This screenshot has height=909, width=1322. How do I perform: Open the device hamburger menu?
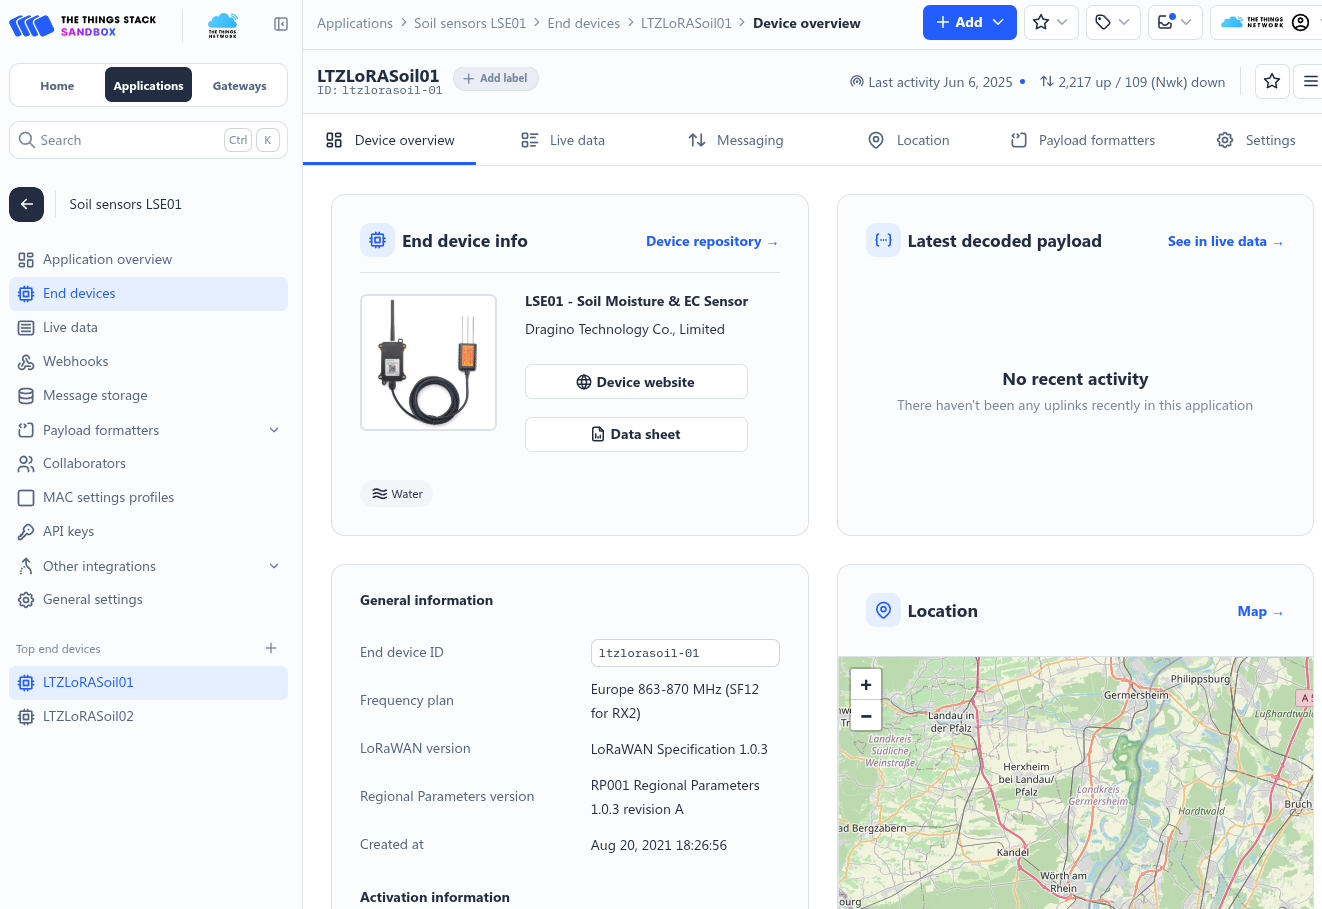(x=1309, y=82)
